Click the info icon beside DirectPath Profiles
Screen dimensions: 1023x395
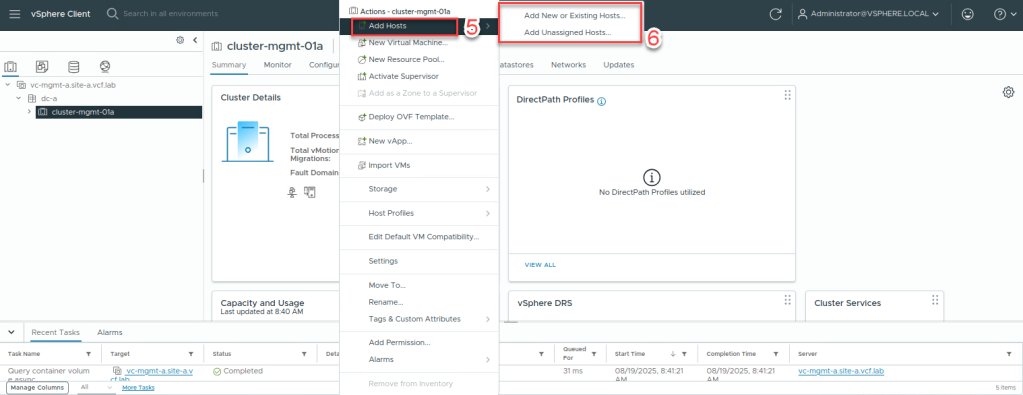click(602, 101)
